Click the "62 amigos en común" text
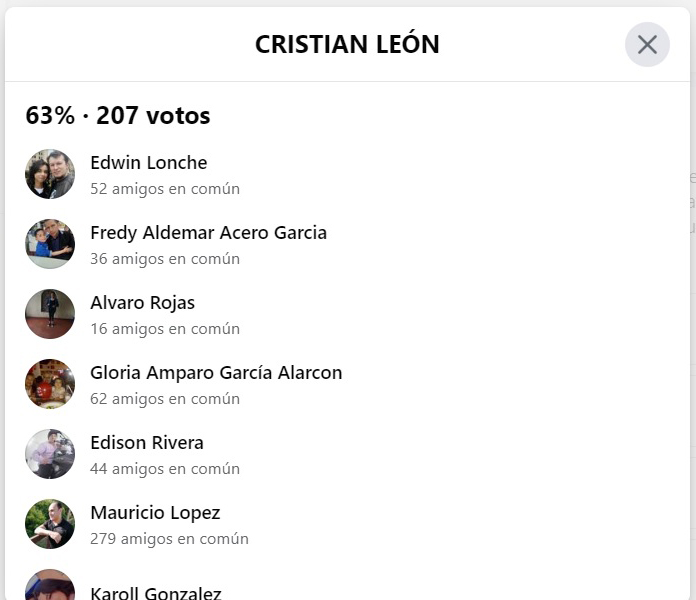The height and width of the screenshot is (600, 696). (x=165, y=398)
